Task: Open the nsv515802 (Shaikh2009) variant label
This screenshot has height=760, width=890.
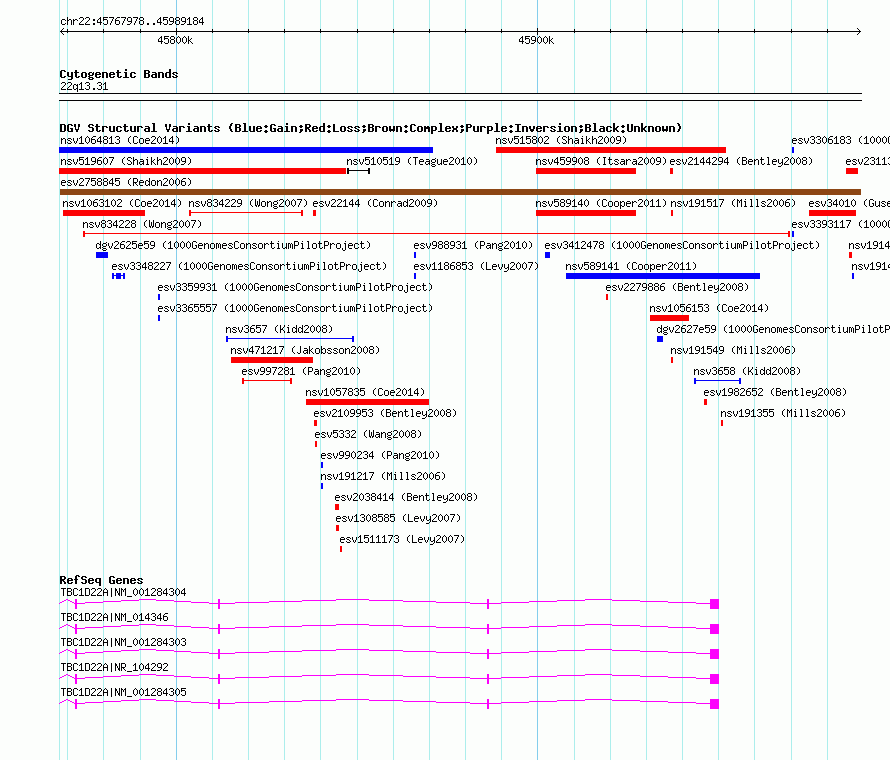Action: [x=561, y=140]
